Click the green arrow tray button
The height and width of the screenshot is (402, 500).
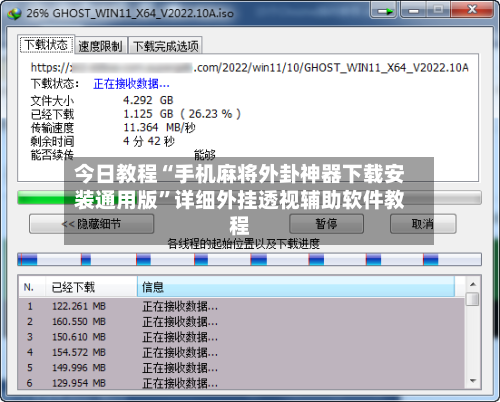point(383,11)
